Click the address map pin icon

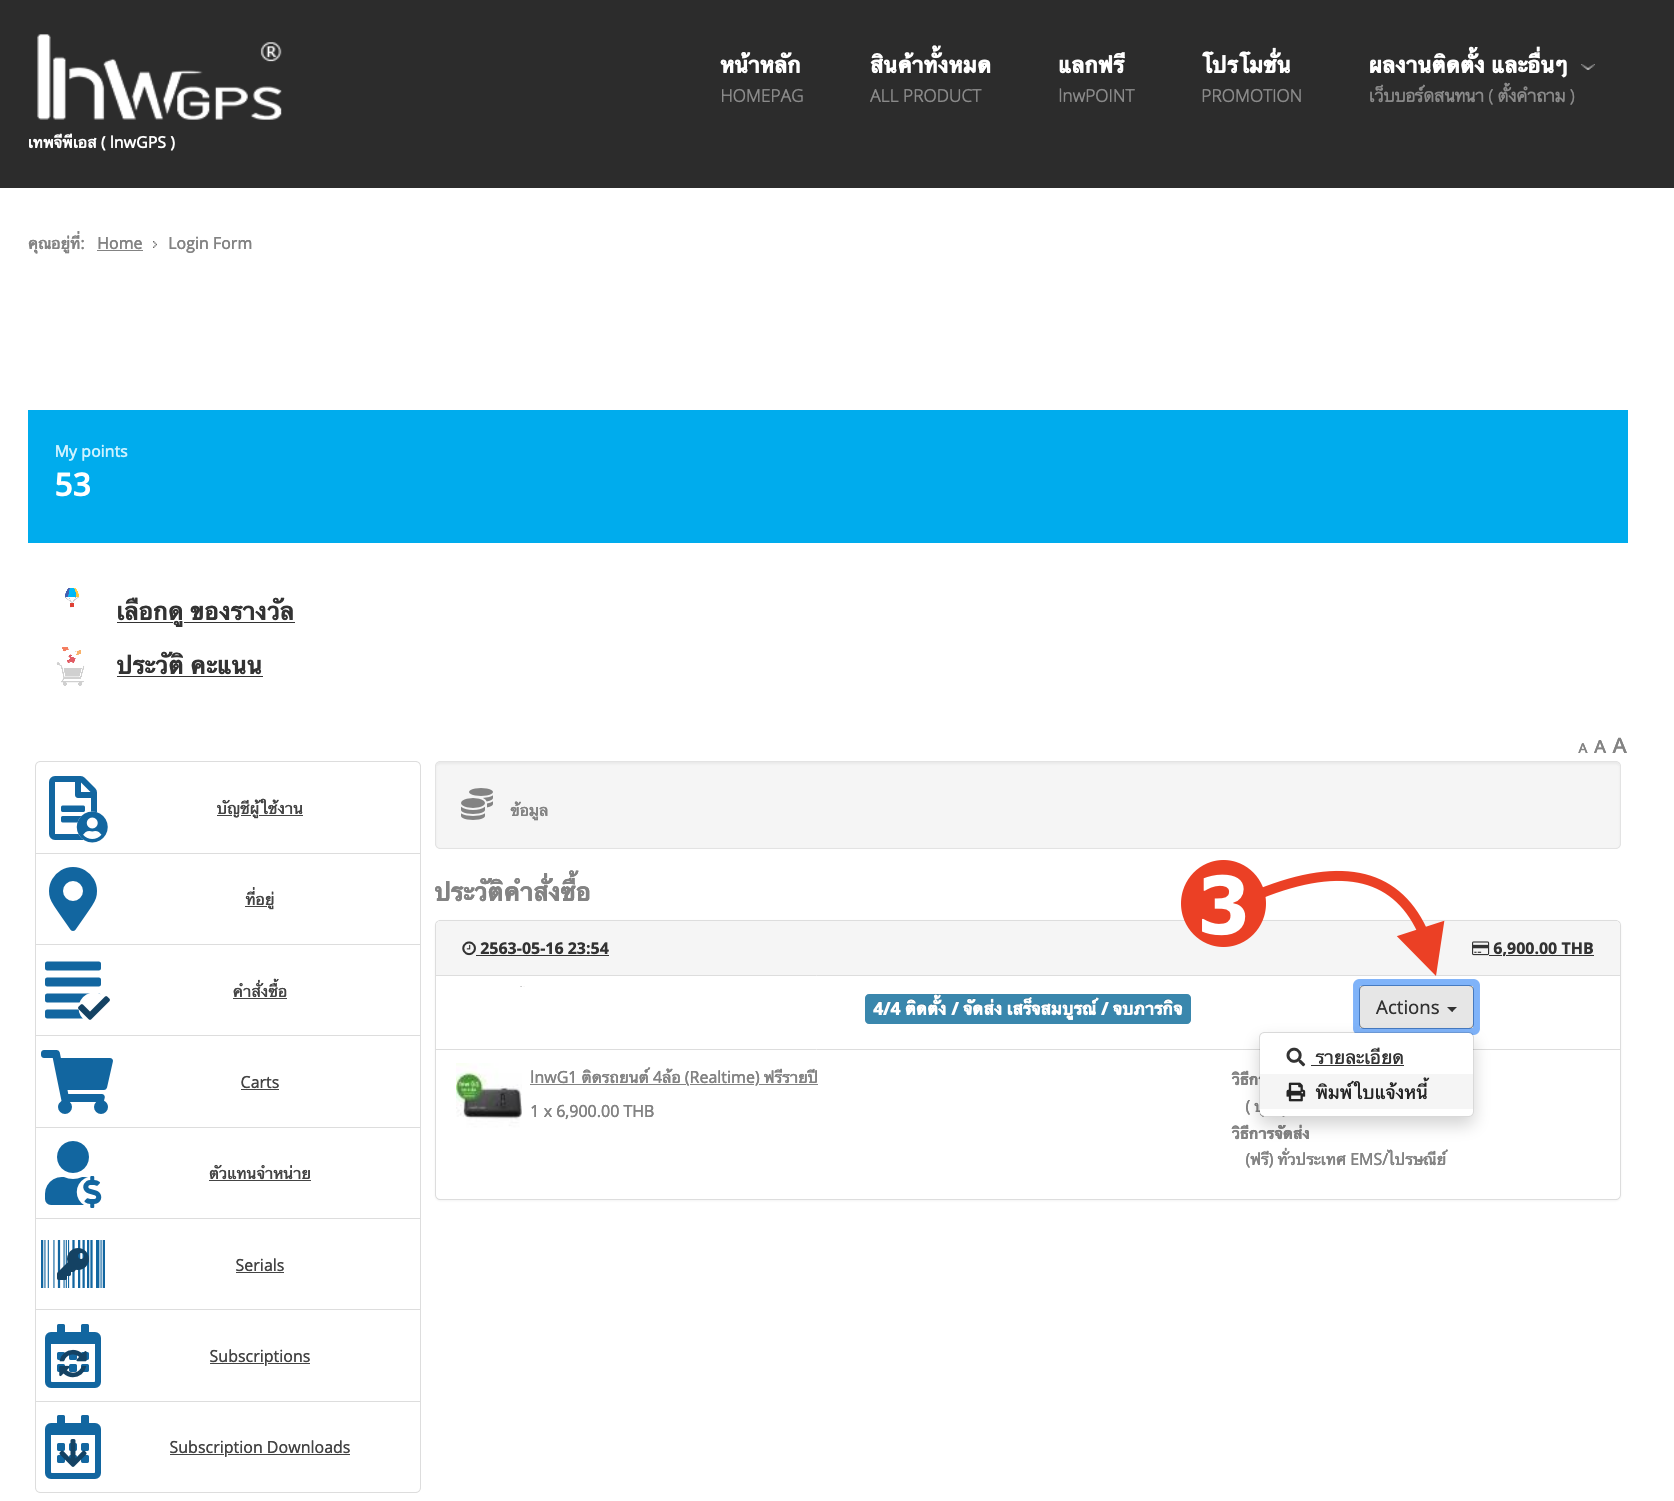pyautogui.click(x=73, y=899)
